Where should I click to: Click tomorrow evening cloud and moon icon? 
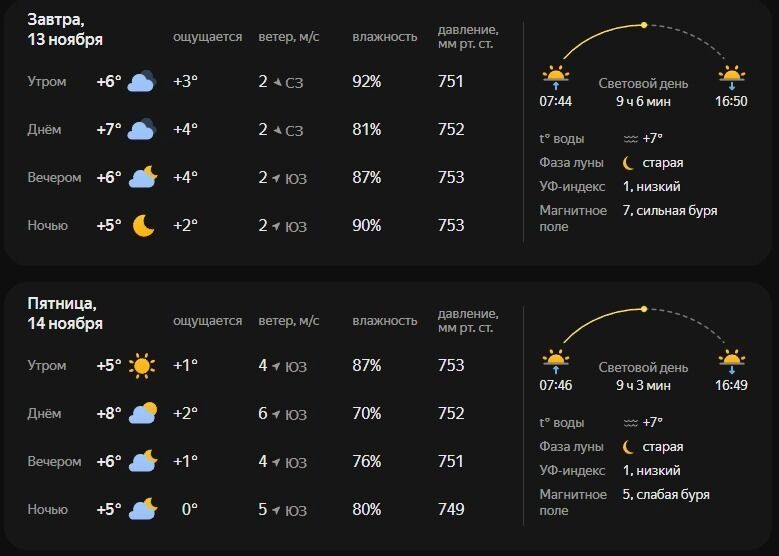(143, 178)
